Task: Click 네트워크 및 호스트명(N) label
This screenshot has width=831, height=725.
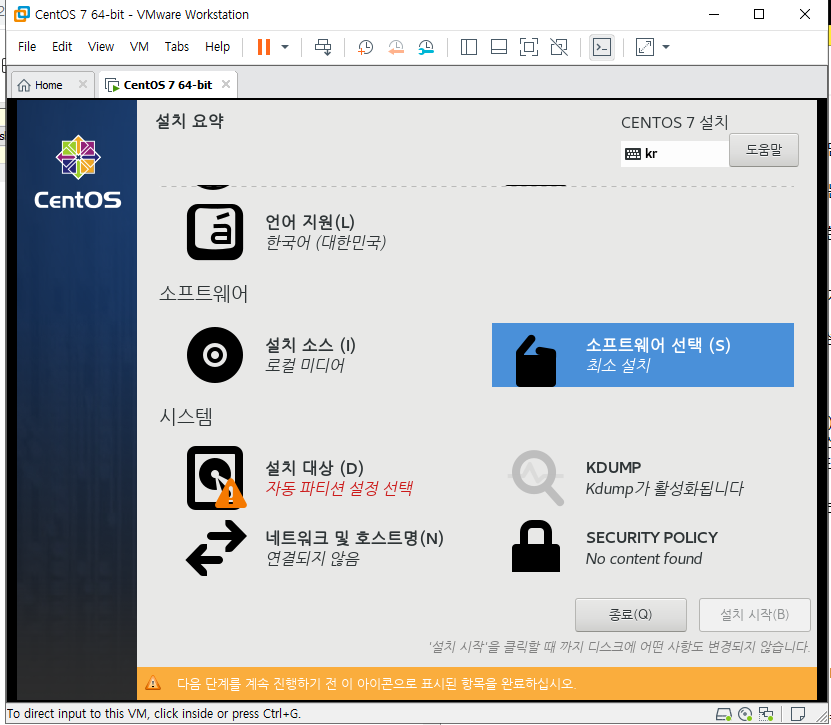Action: coord(354,538)
